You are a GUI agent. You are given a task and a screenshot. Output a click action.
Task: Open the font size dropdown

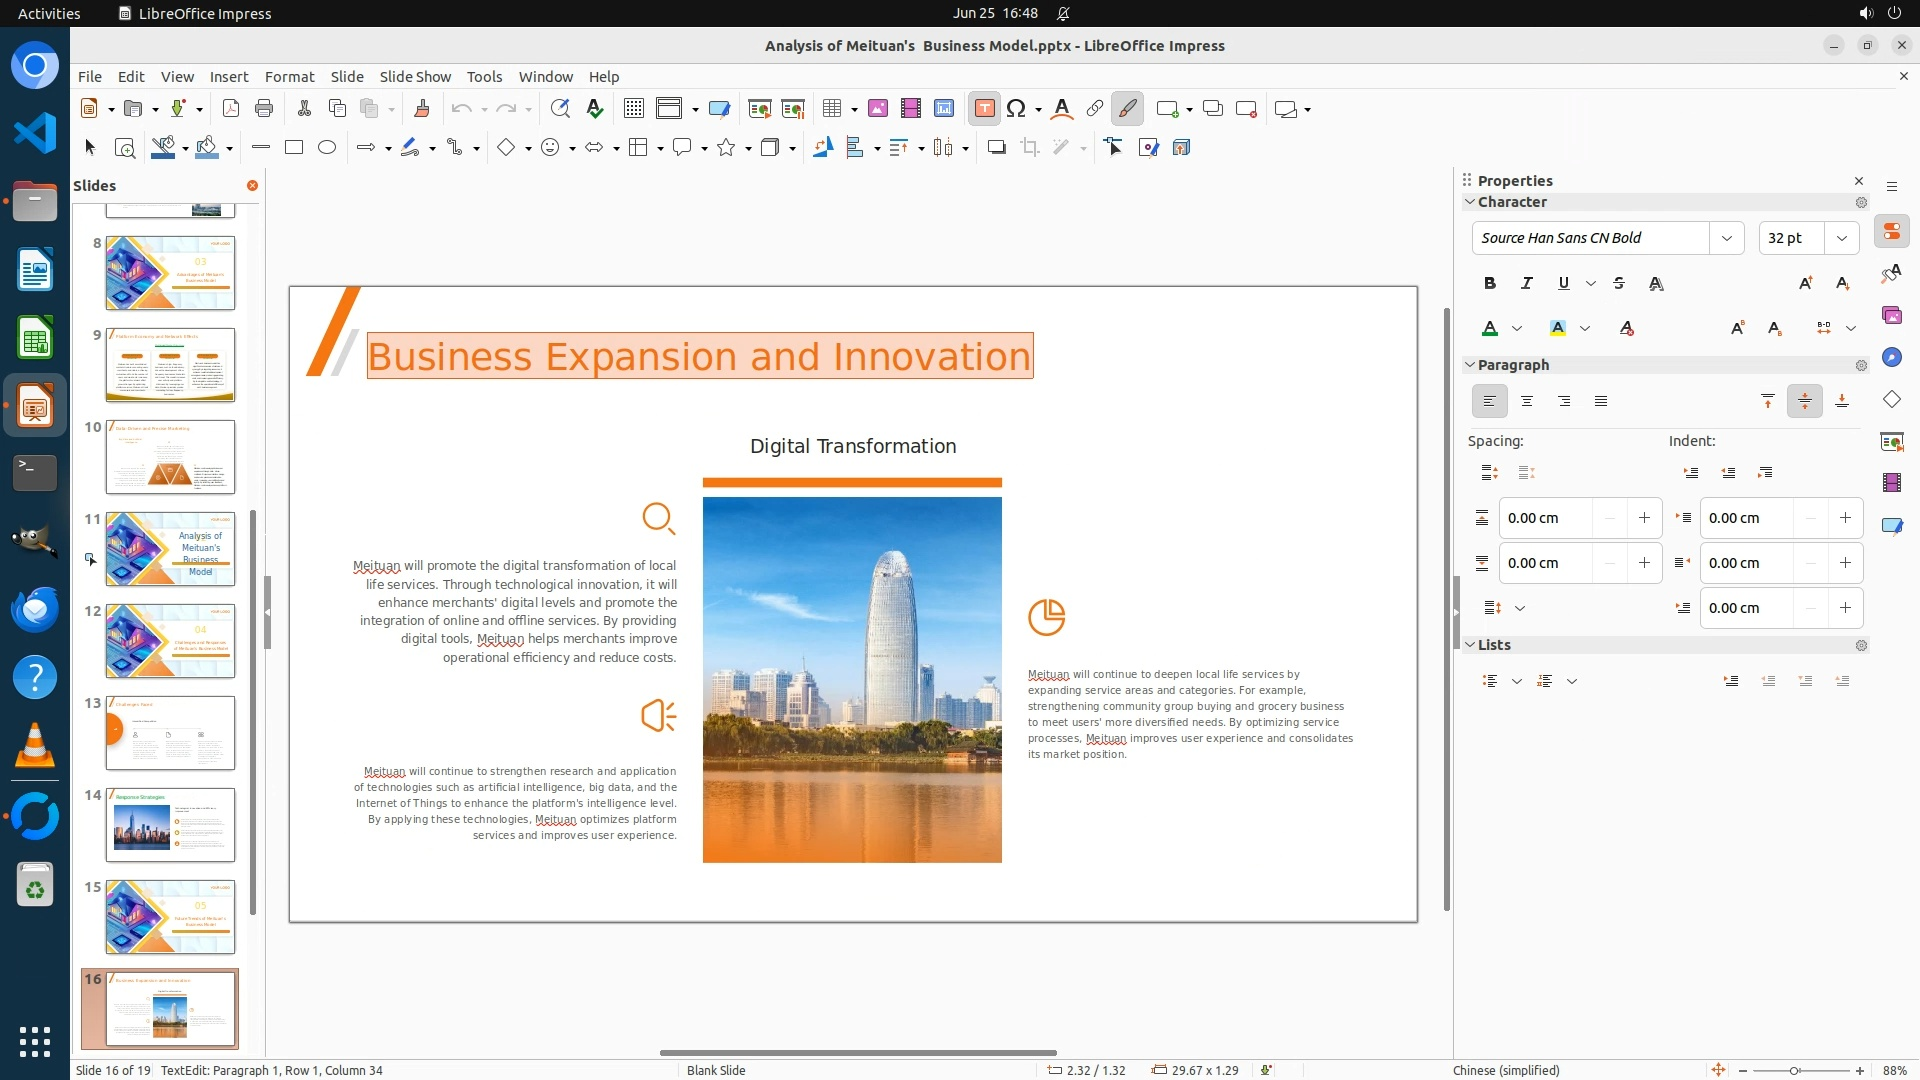point(1841,238)
